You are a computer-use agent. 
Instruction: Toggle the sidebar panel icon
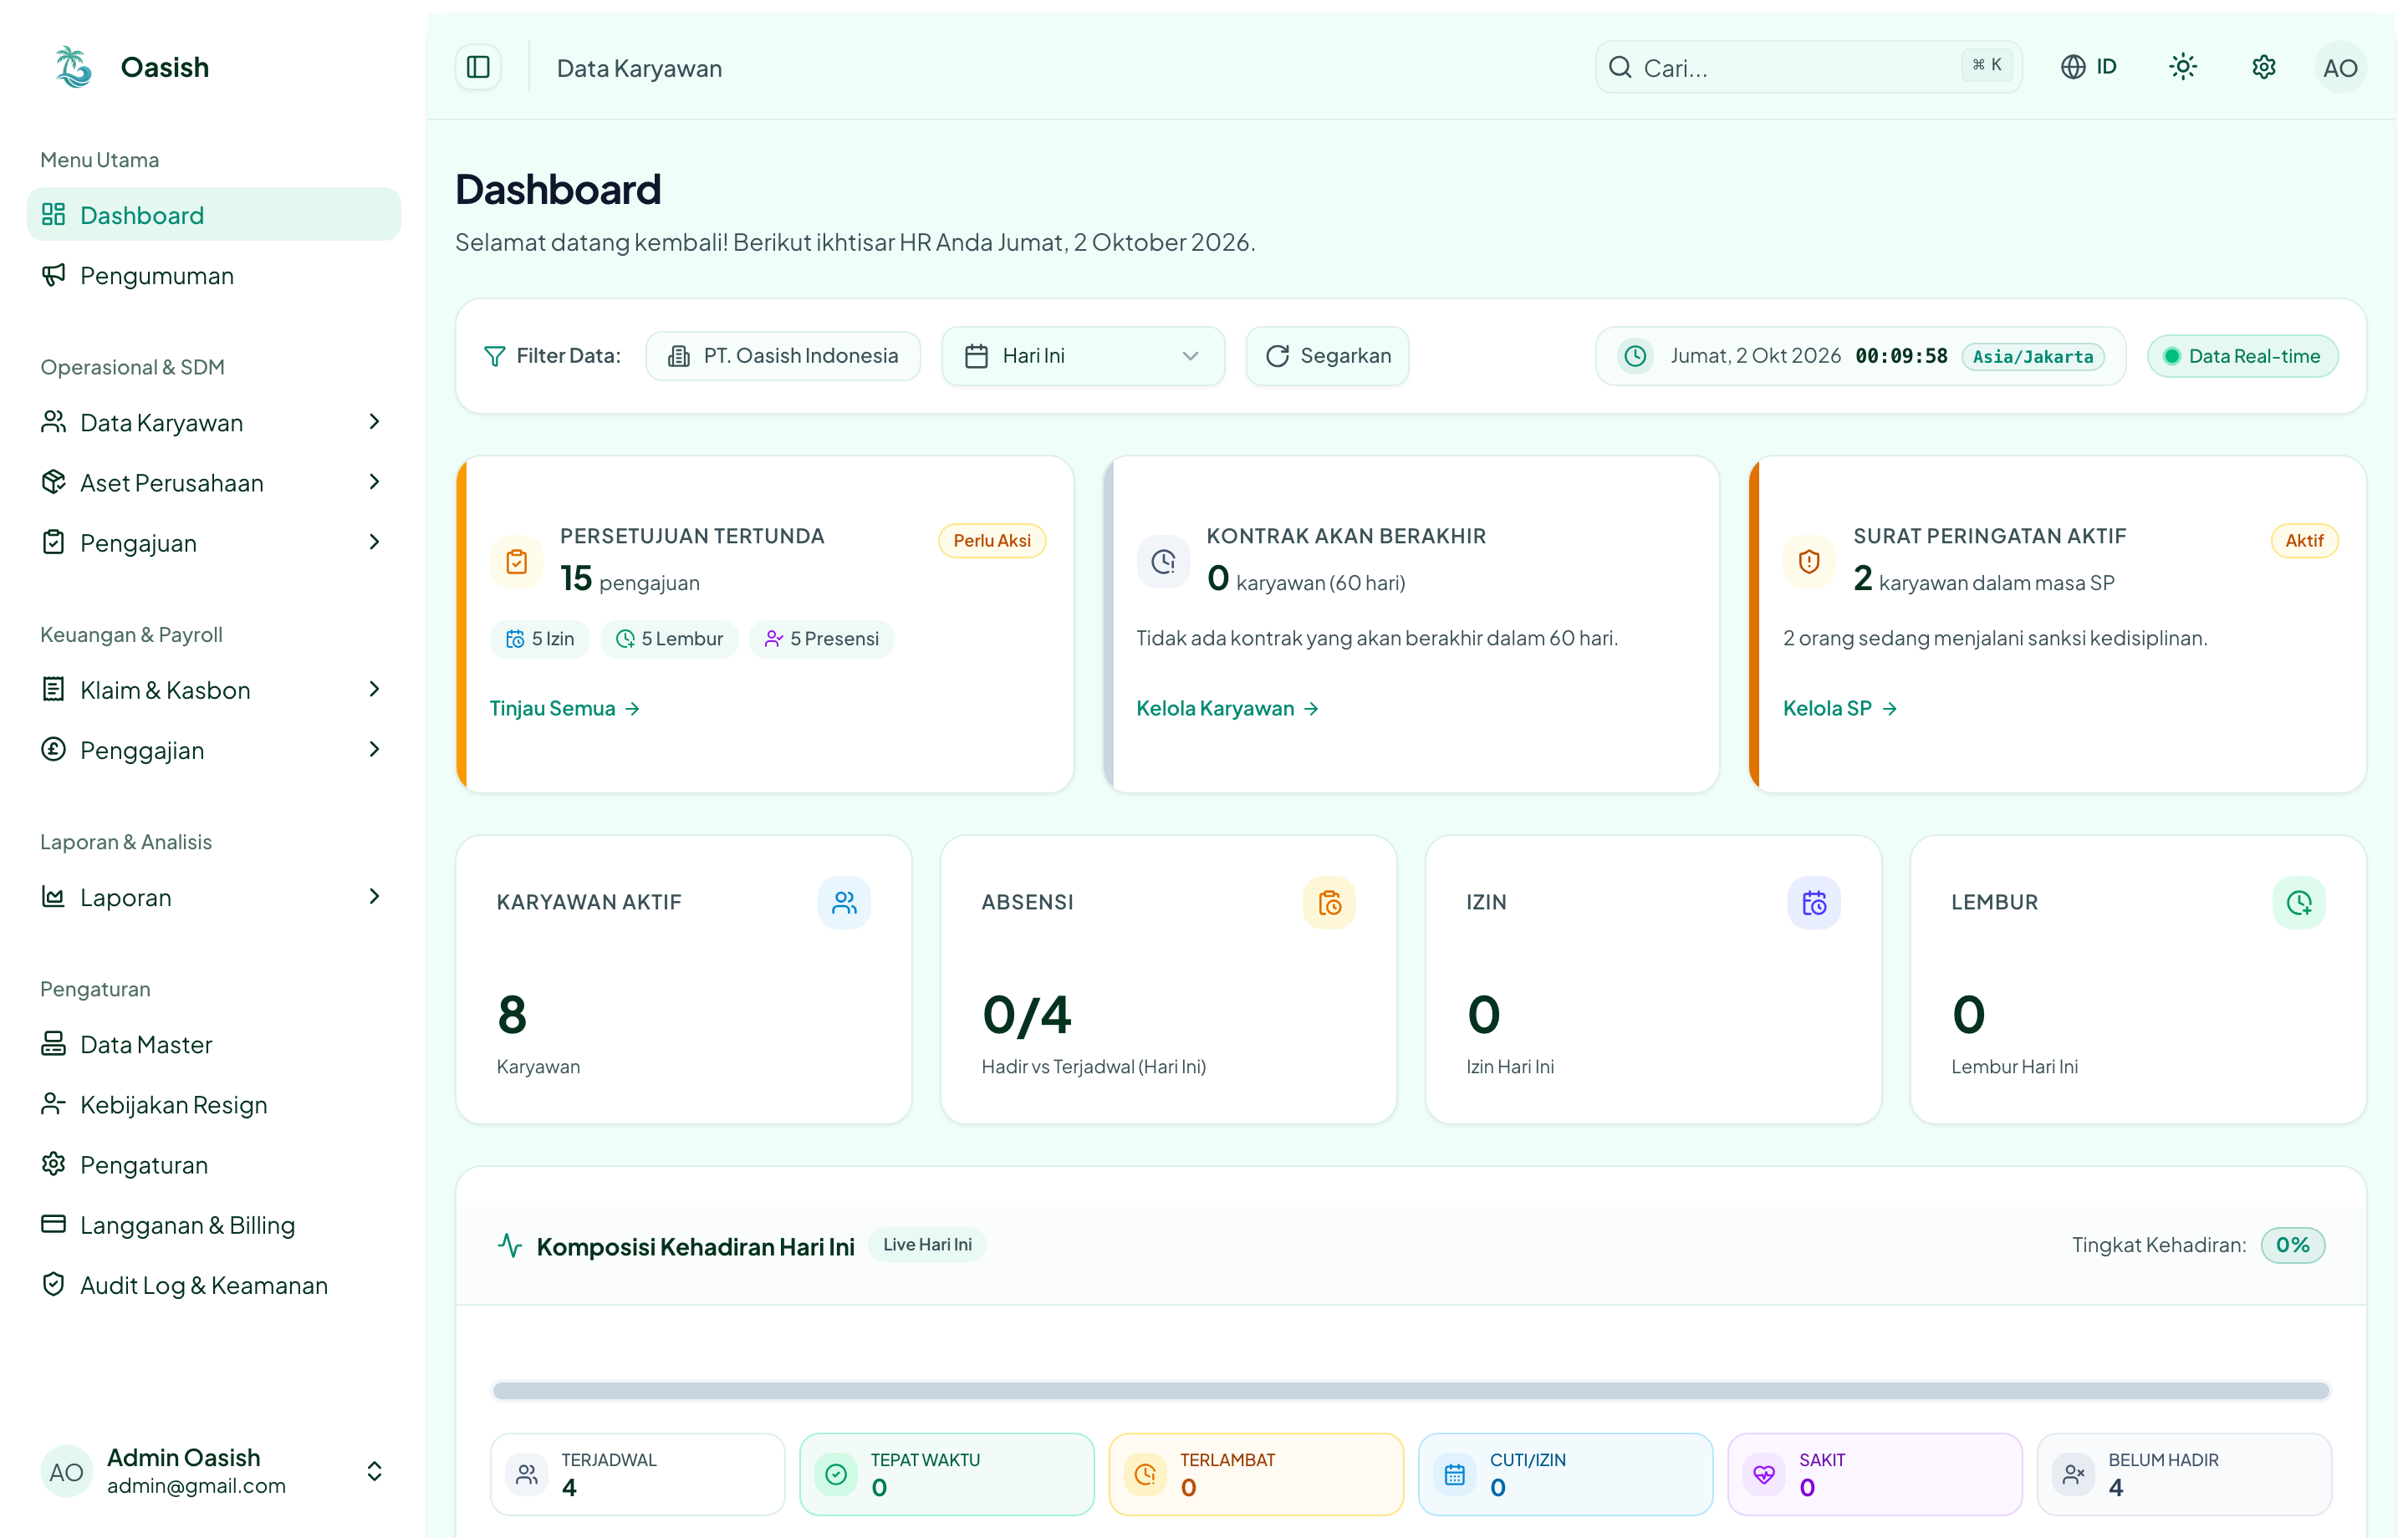[x=478, y=67]
